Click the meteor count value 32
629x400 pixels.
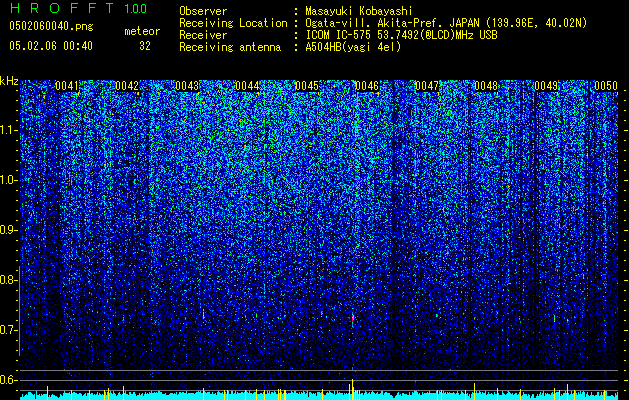pos(145,46)
